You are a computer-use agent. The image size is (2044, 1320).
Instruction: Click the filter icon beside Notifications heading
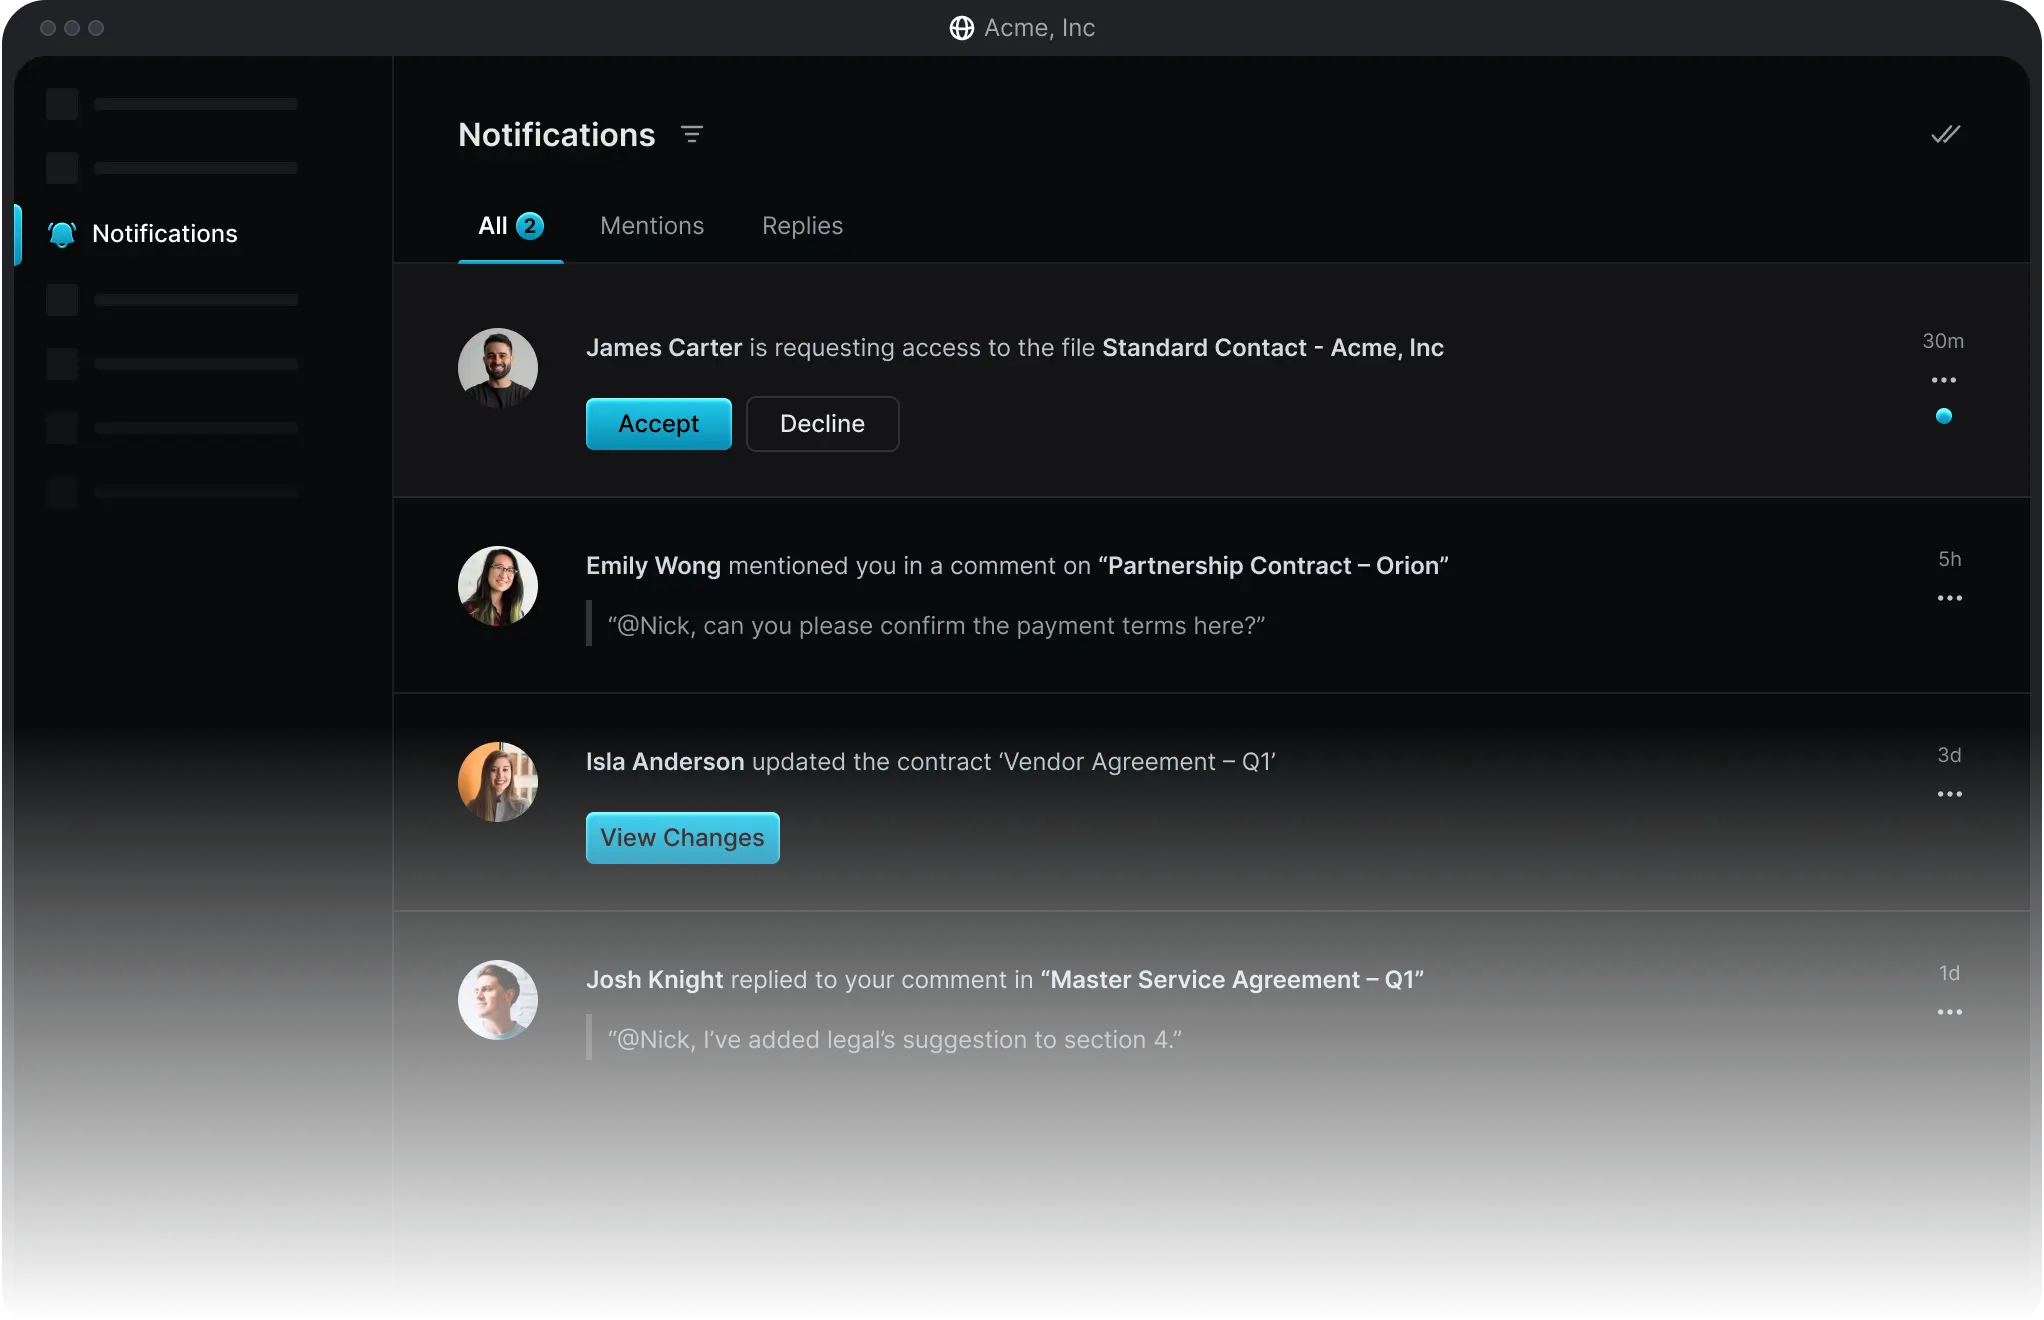pyautogui.click(x=691, y=134)
